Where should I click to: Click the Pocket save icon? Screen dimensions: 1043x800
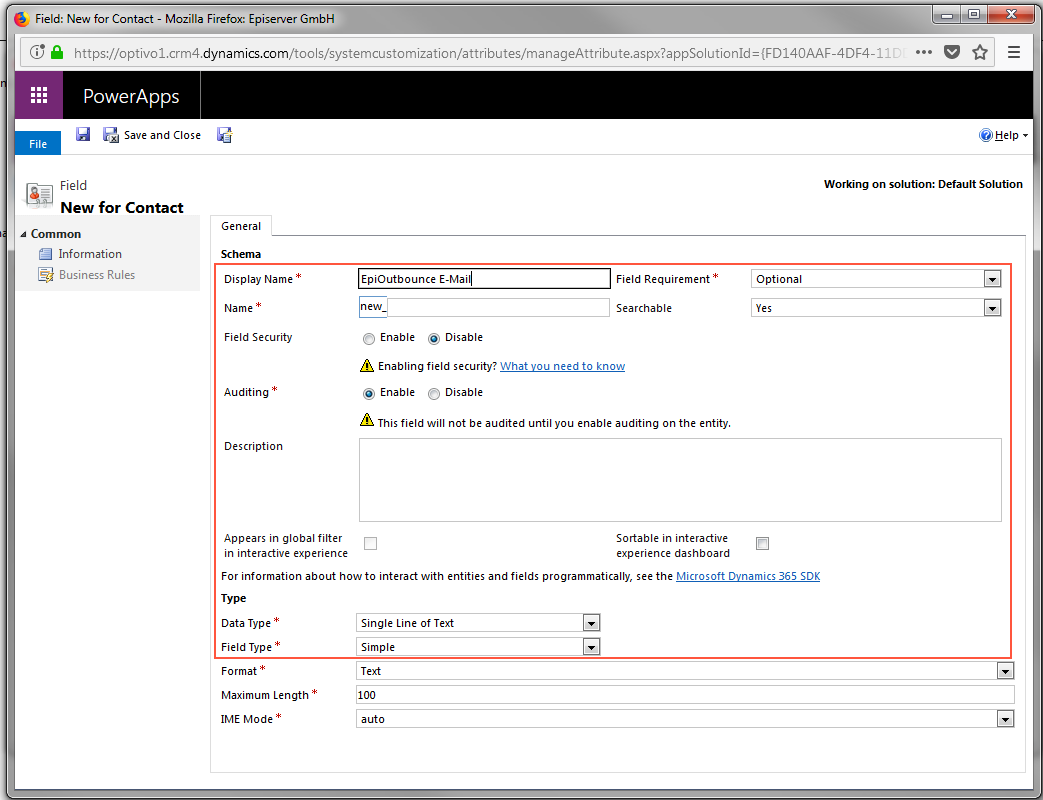coord(952,52)
